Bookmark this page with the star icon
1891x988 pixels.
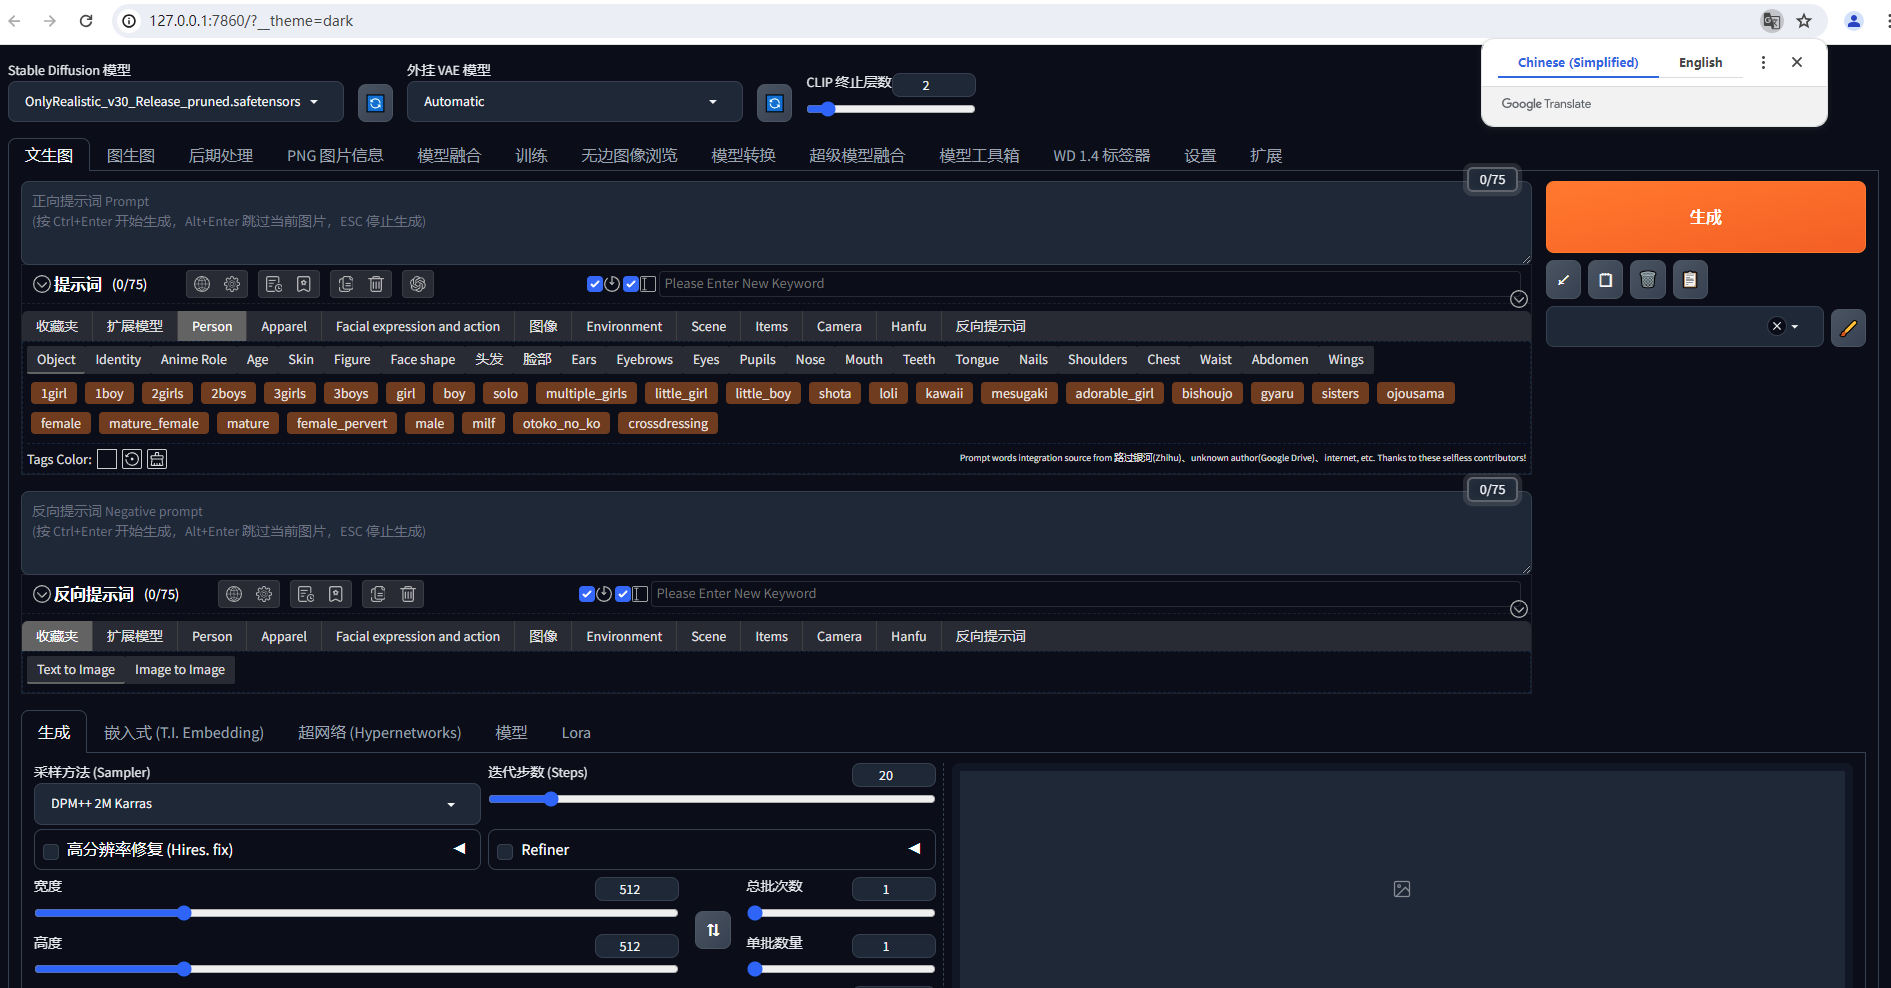[1804, 21]
